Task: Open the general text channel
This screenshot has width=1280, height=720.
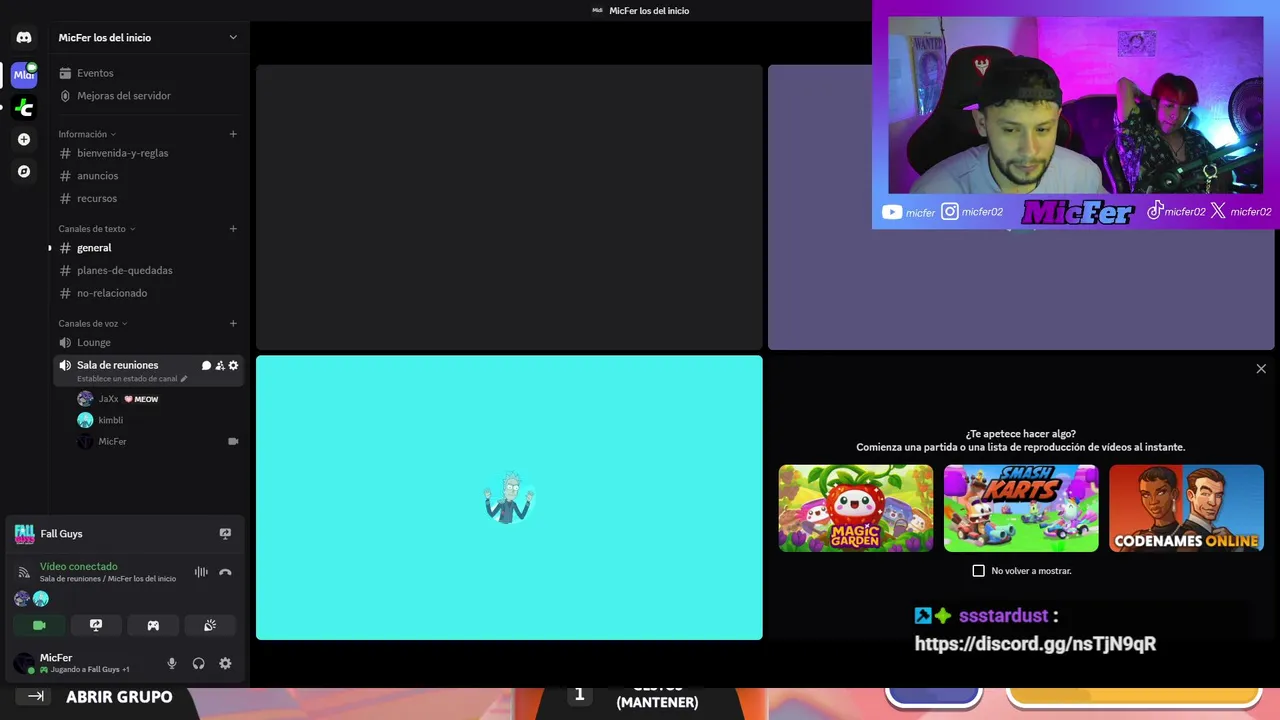Action: pyautogui.click(x=148, y=248)
